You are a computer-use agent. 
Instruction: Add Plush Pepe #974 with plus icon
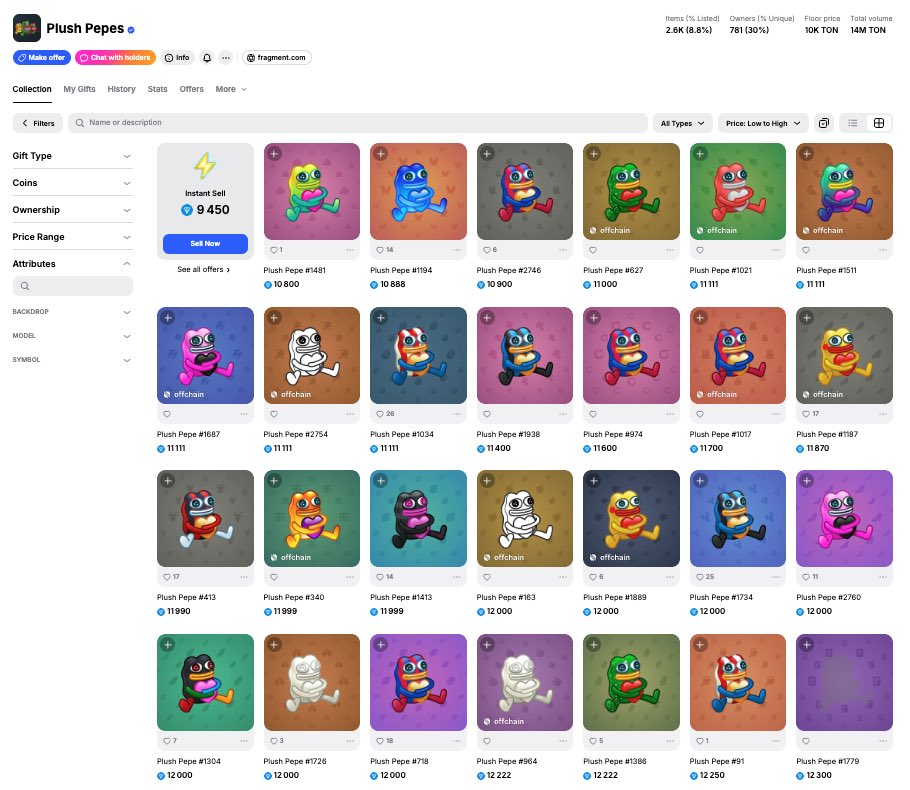coord(594,318)
